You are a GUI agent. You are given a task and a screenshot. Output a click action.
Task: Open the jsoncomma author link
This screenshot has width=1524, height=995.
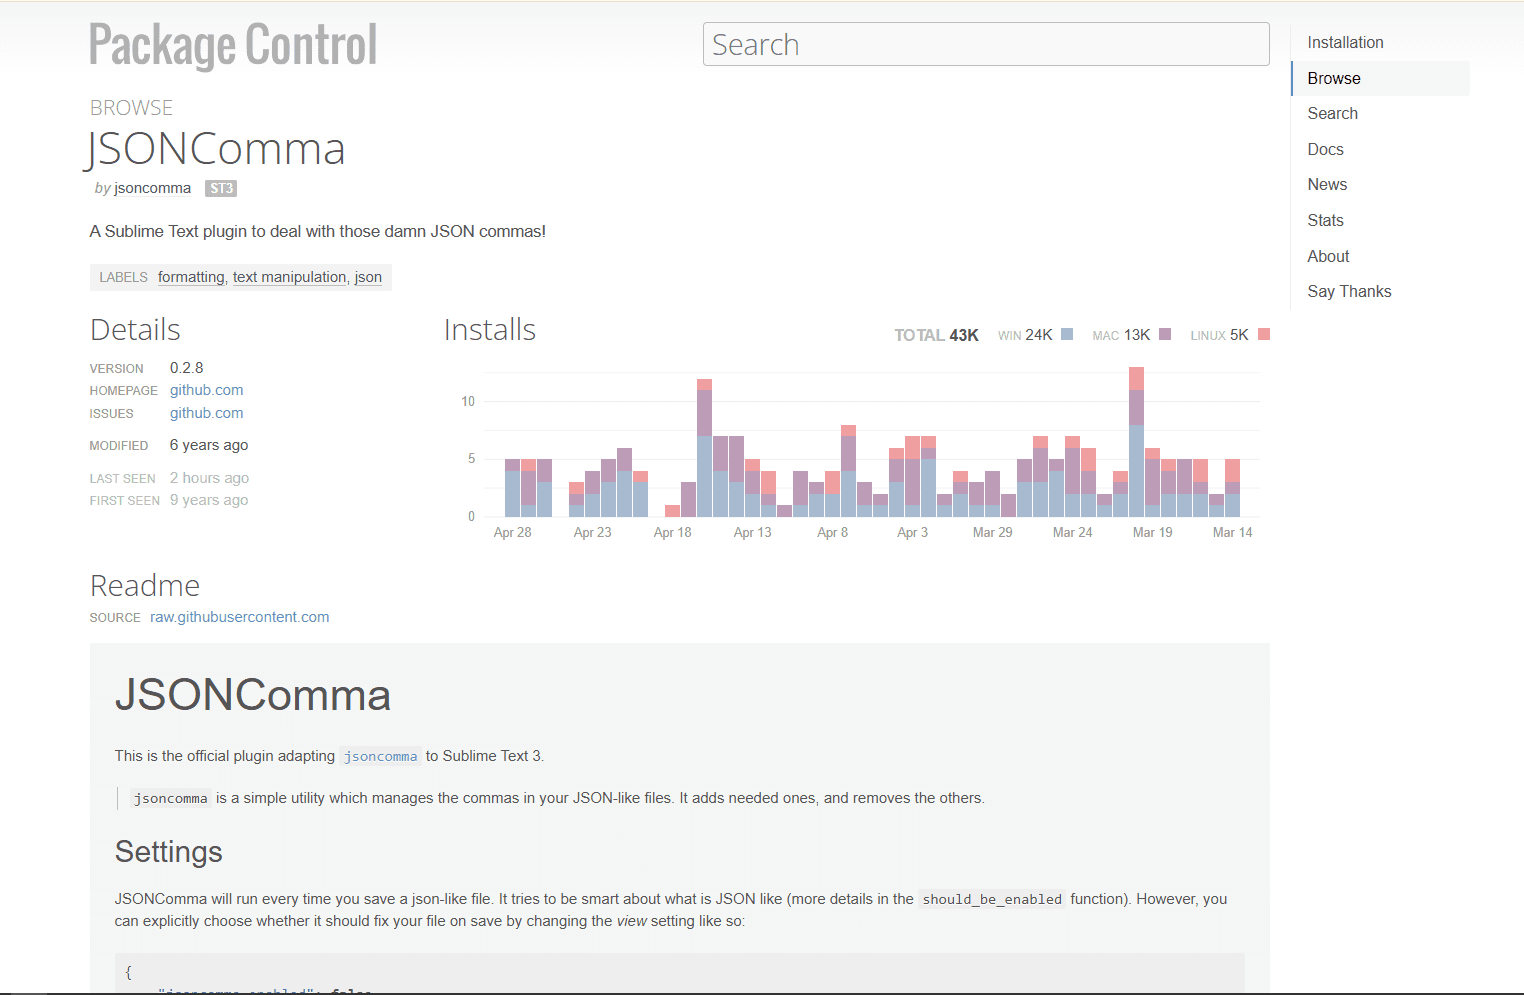(152, 188)
